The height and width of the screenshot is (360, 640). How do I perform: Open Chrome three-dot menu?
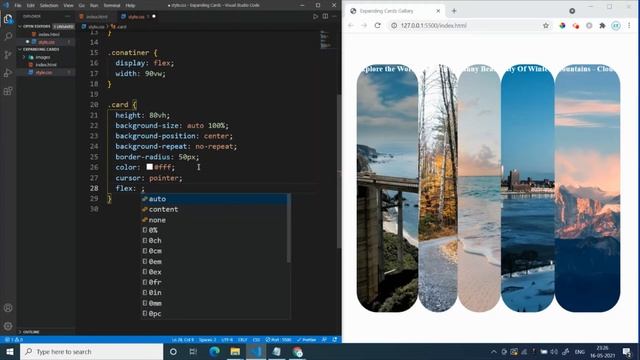tap(629, 25)
